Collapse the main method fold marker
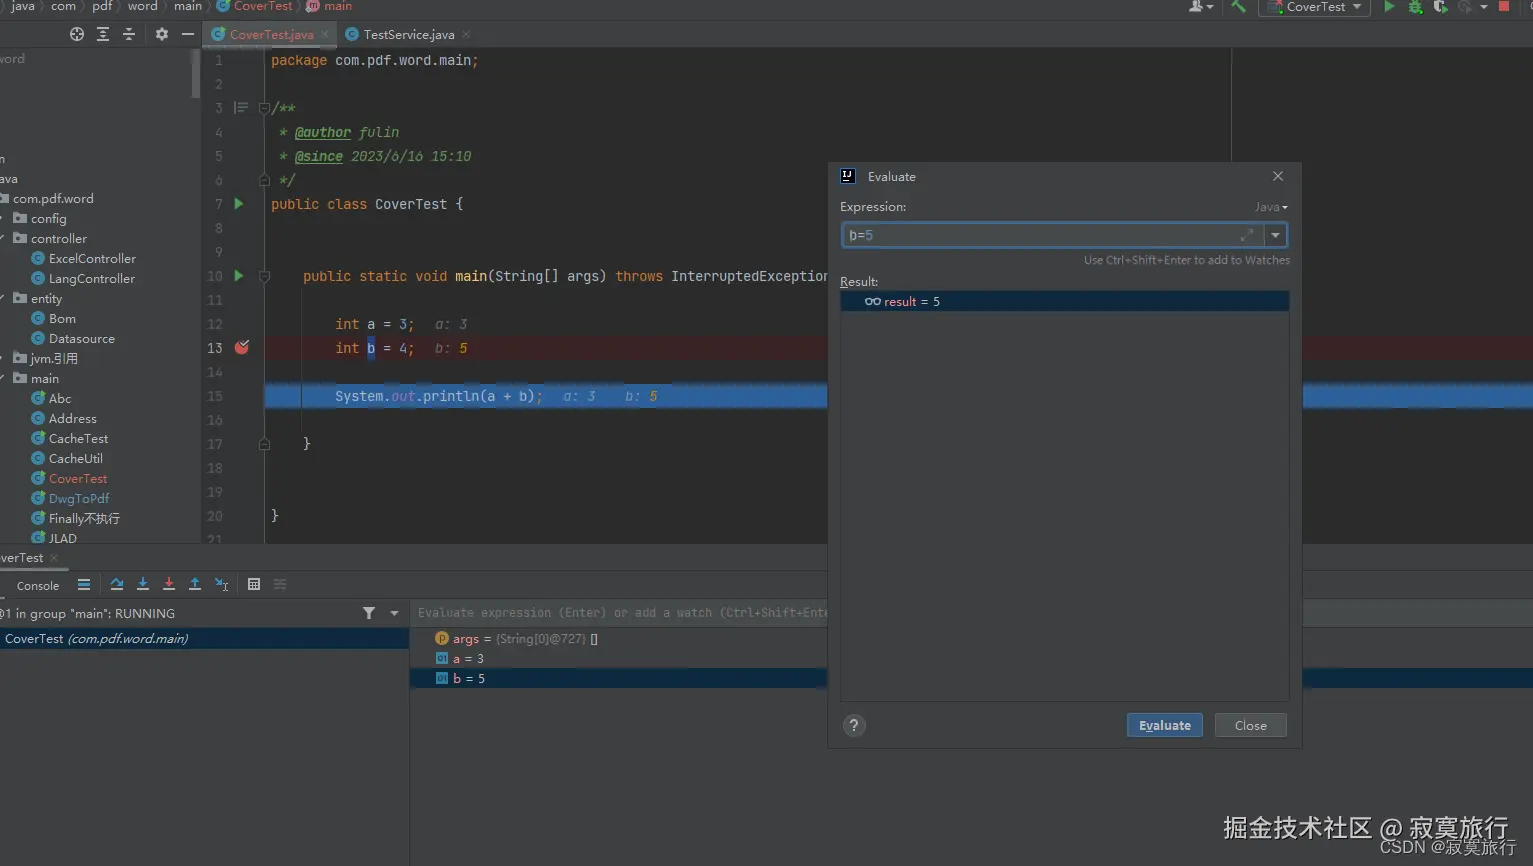 pos(265,277)
